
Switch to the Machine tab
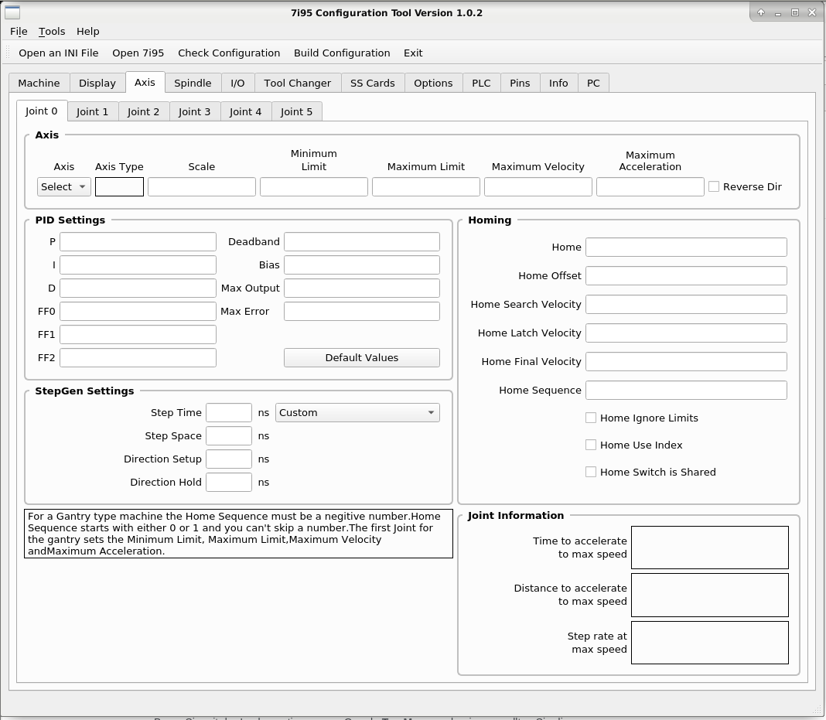click(x=39, y=83)
